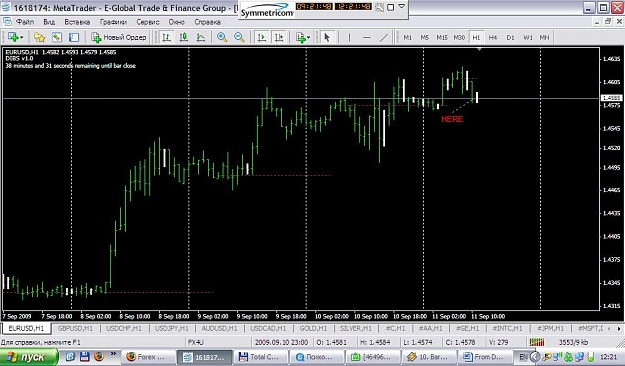The height and width of the screenshot is (366, 625).
Task: Open the Файл menu
Action: tap(25, 22)
